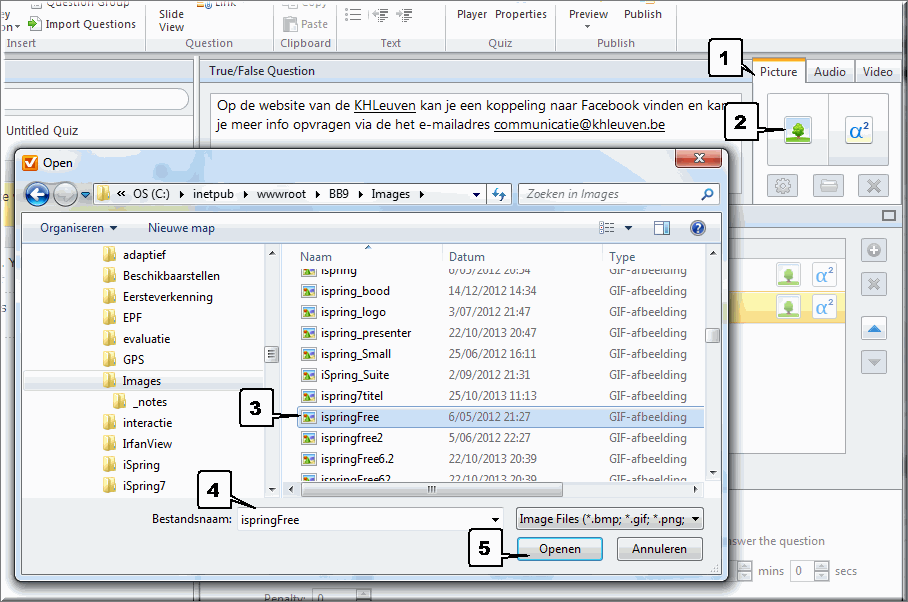Click the Bestandsnaam text field
The width and height of the screenshot is (908, 602).
(369, 520)
